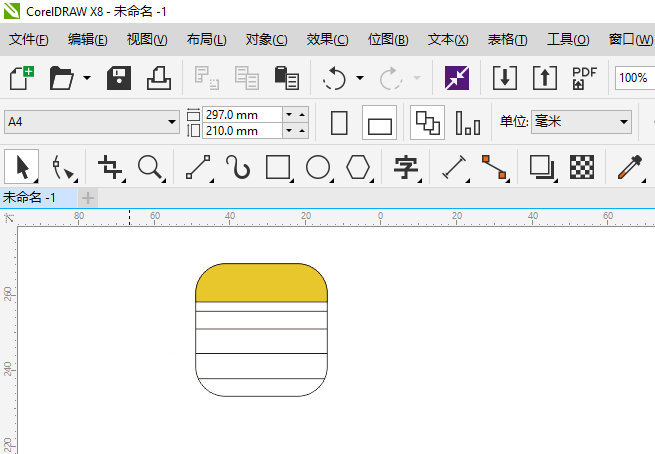Click the Open folder icon
Screen dimensions: 655x454
(61, 78)
